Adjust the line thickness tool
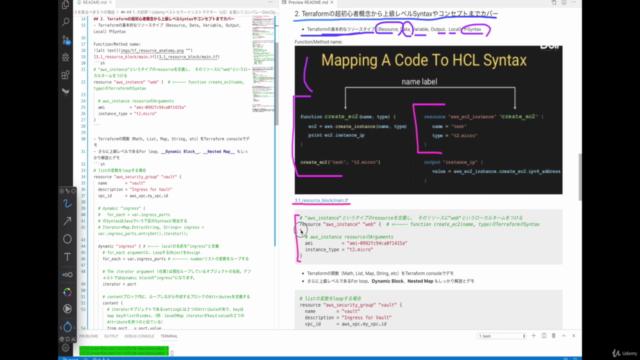 67,275
